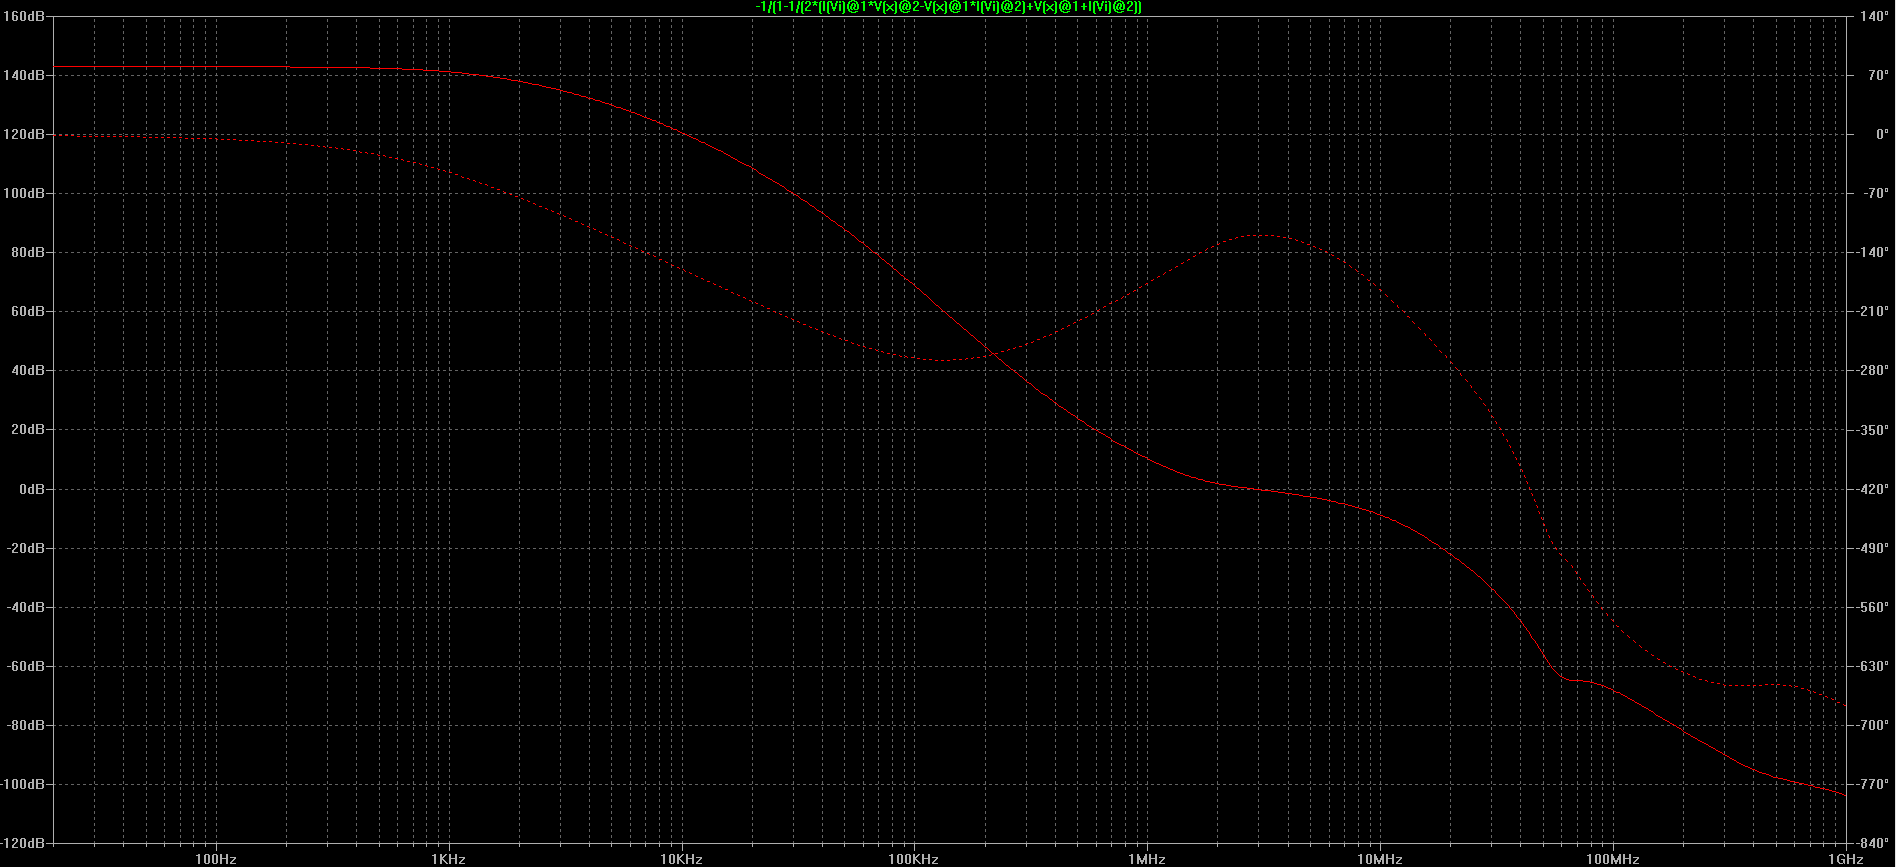Viewport: 1897px width, 867px height.
Task: Select the 0dB magnitude axis label
Action: (x=32, y=489)
